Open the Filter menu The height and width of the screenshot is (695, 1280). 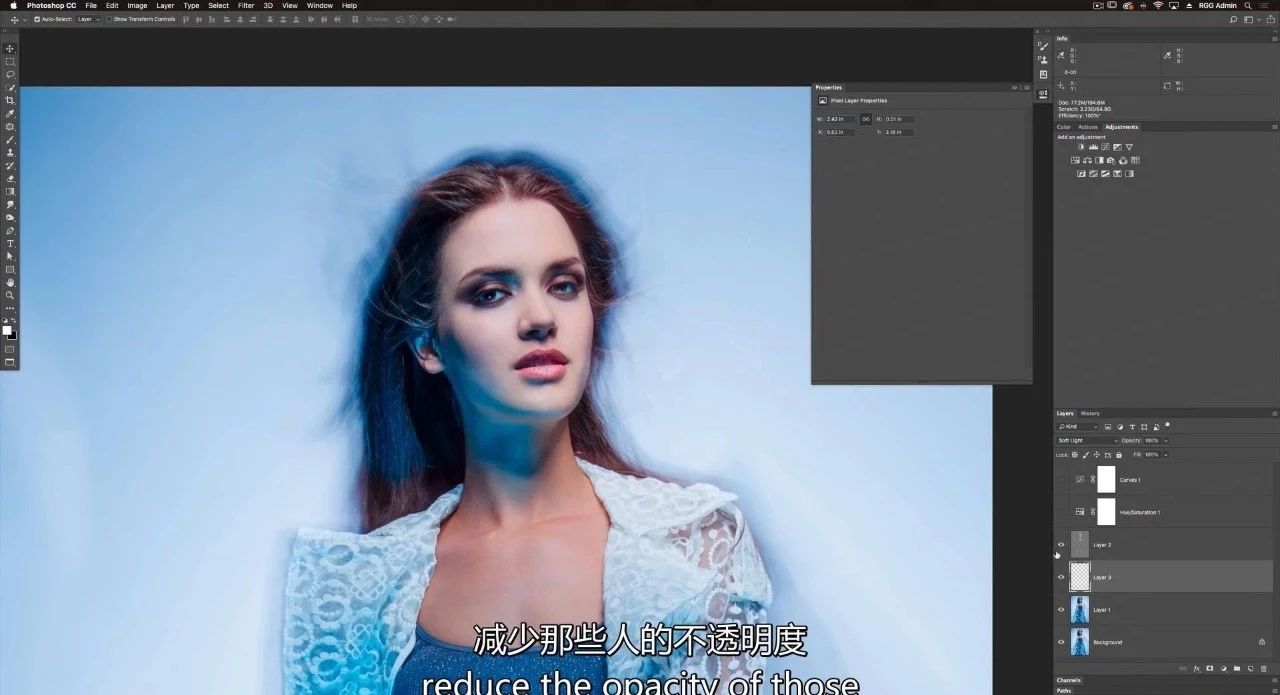coord(245,5)
